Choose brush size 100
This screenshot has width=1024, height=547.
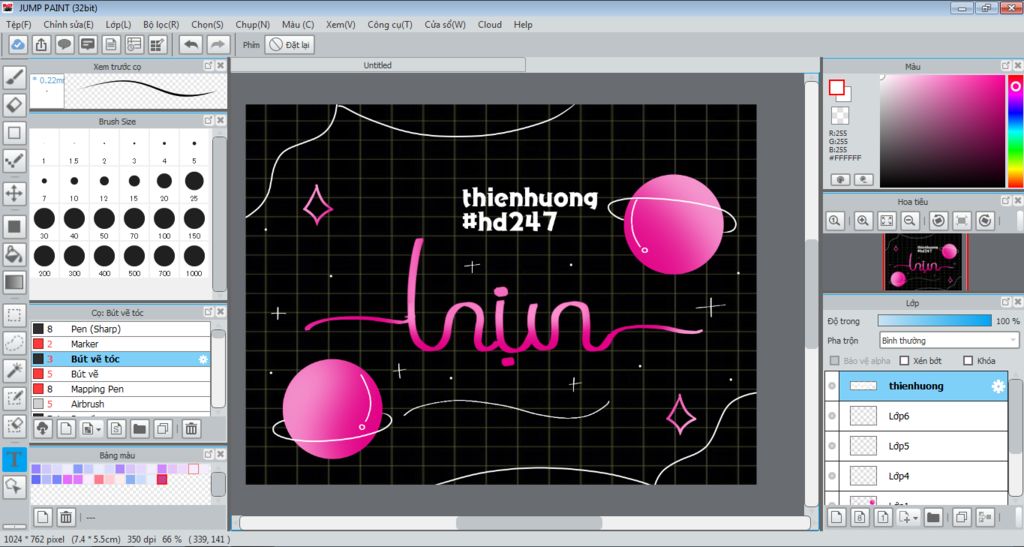click(164, 223)
